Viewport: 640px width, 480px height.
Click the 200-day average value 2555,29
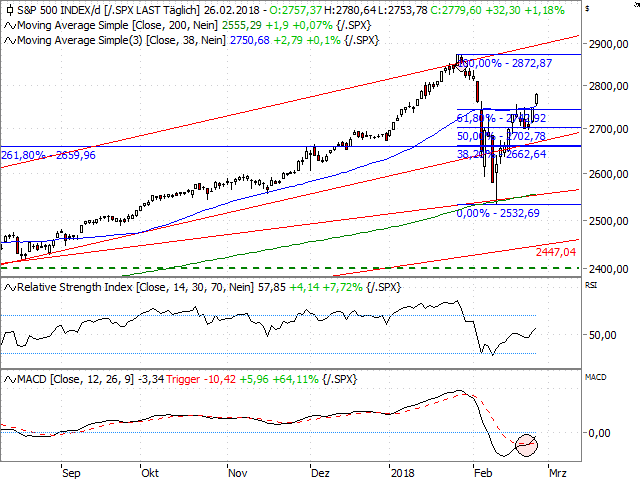242,26
